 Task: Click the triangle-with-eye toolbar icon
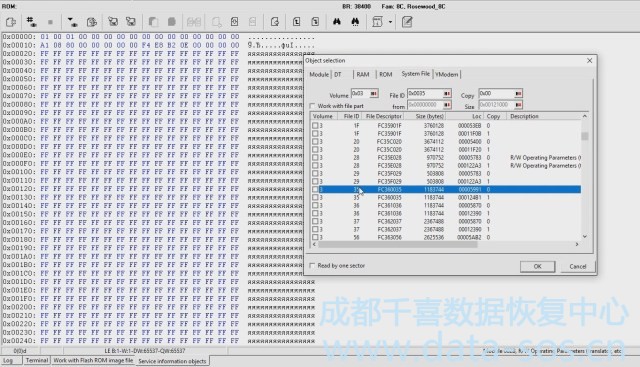coord(72,22)
